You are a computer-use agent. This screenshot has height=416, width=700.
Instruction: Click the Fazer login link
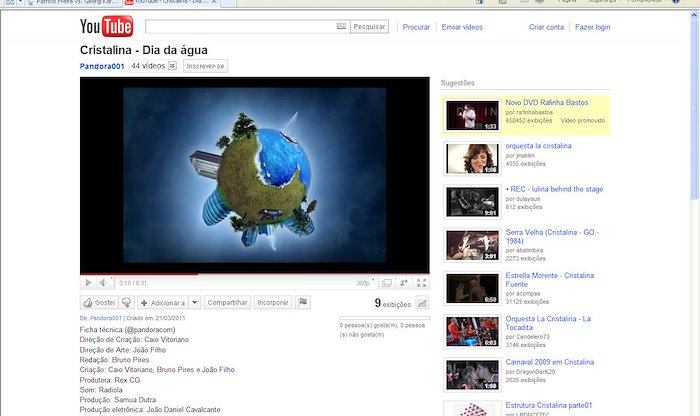592,27
